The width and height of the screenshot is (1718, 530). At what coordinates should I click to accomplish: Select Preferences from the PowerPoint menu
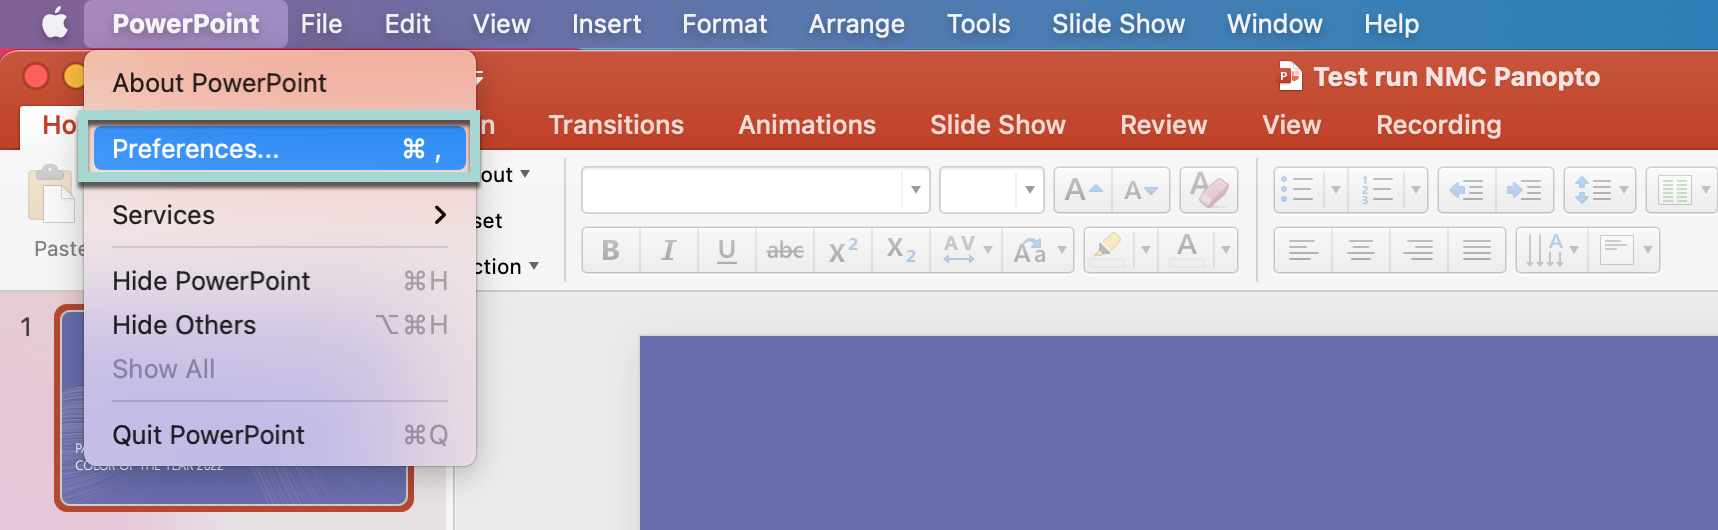tap(279, 149)
